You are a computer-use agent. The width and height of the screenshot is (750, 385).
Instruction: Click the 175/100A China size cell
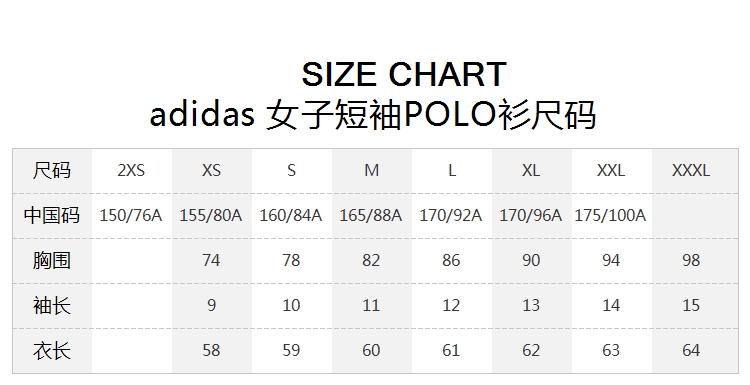pos(610,216)
